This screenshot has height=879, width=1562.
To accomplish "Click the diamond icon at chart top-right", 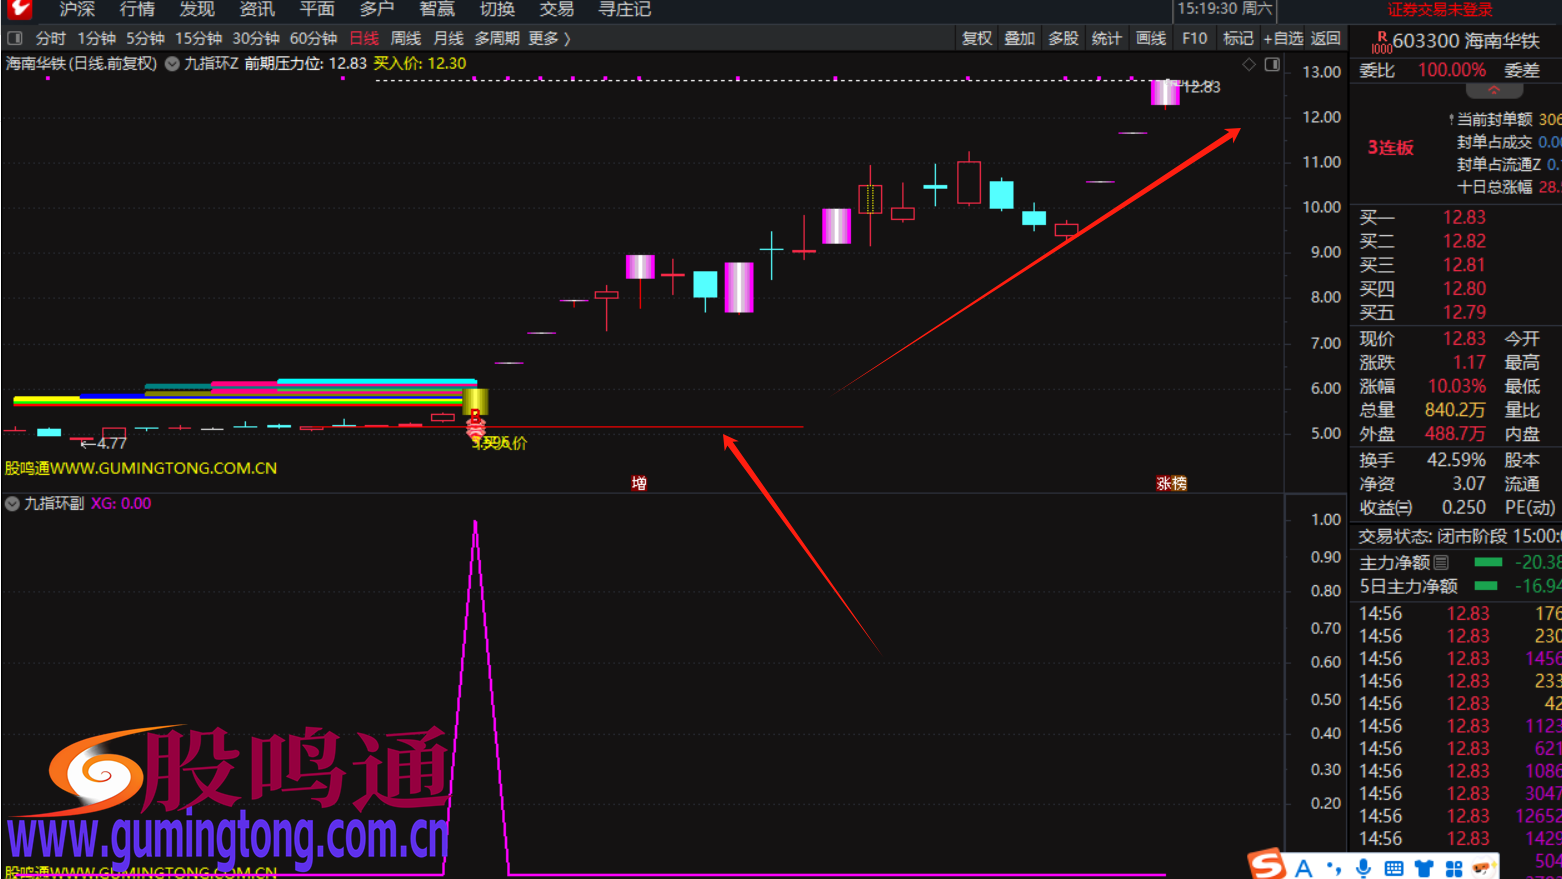I will [1249, 64].
